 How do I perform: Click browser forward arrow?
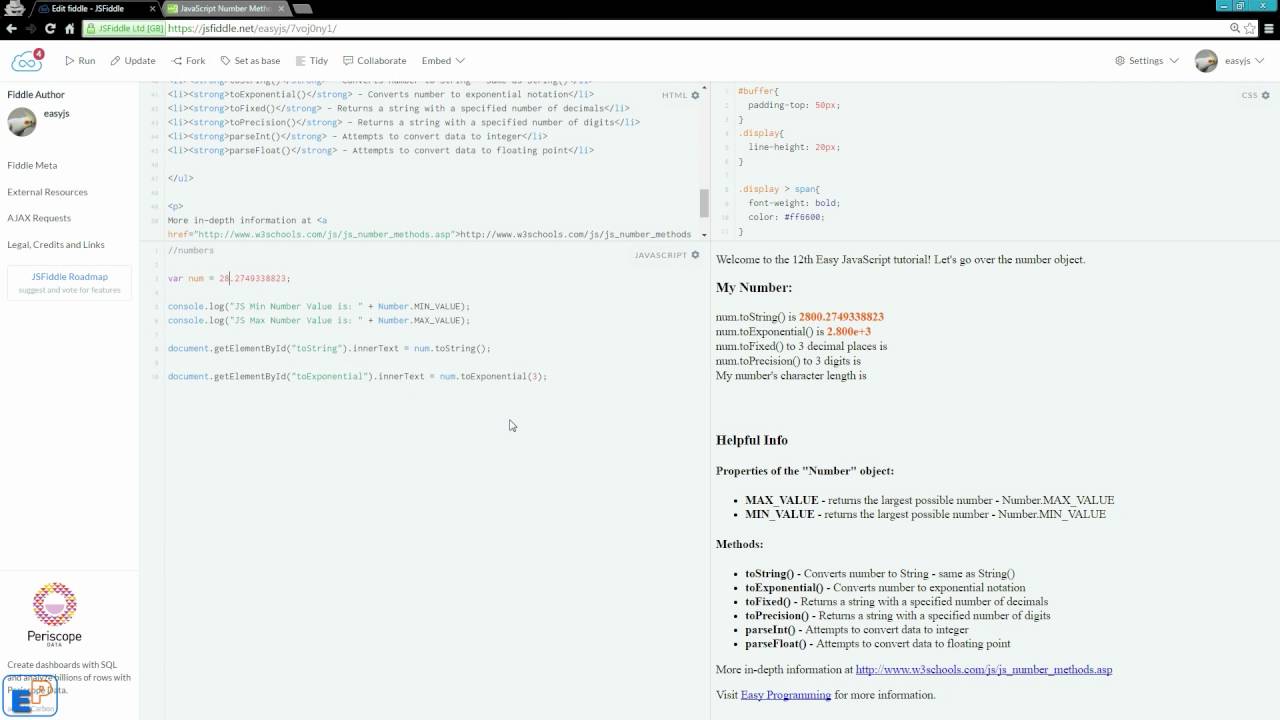coord(32,28)
